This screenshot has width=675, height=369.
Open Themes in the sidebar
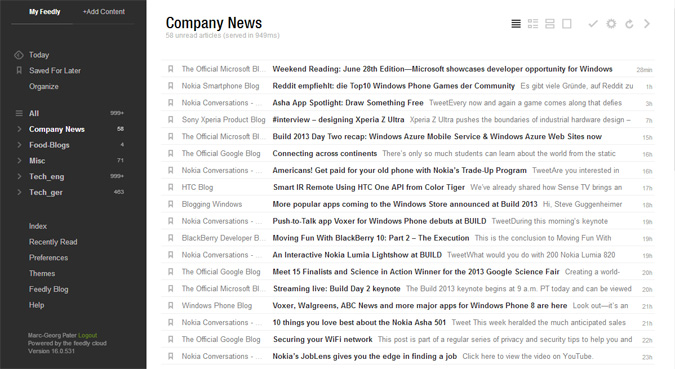(42, 273)
